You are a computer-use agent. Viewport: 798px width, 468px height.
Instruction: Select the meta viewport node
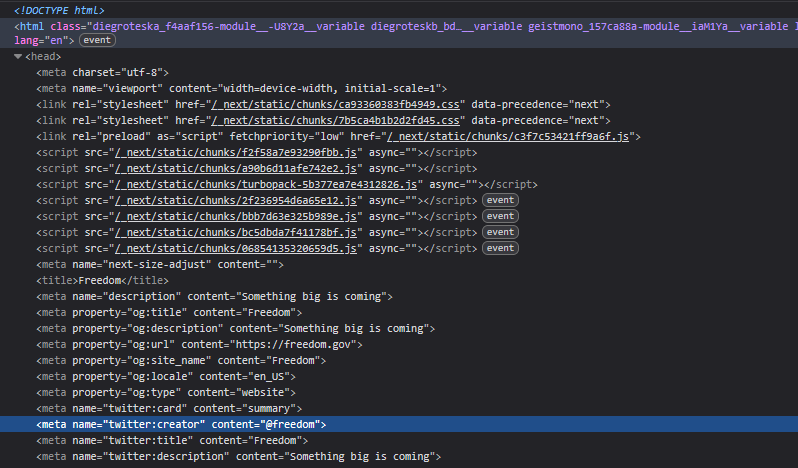[x=242, y=89]
